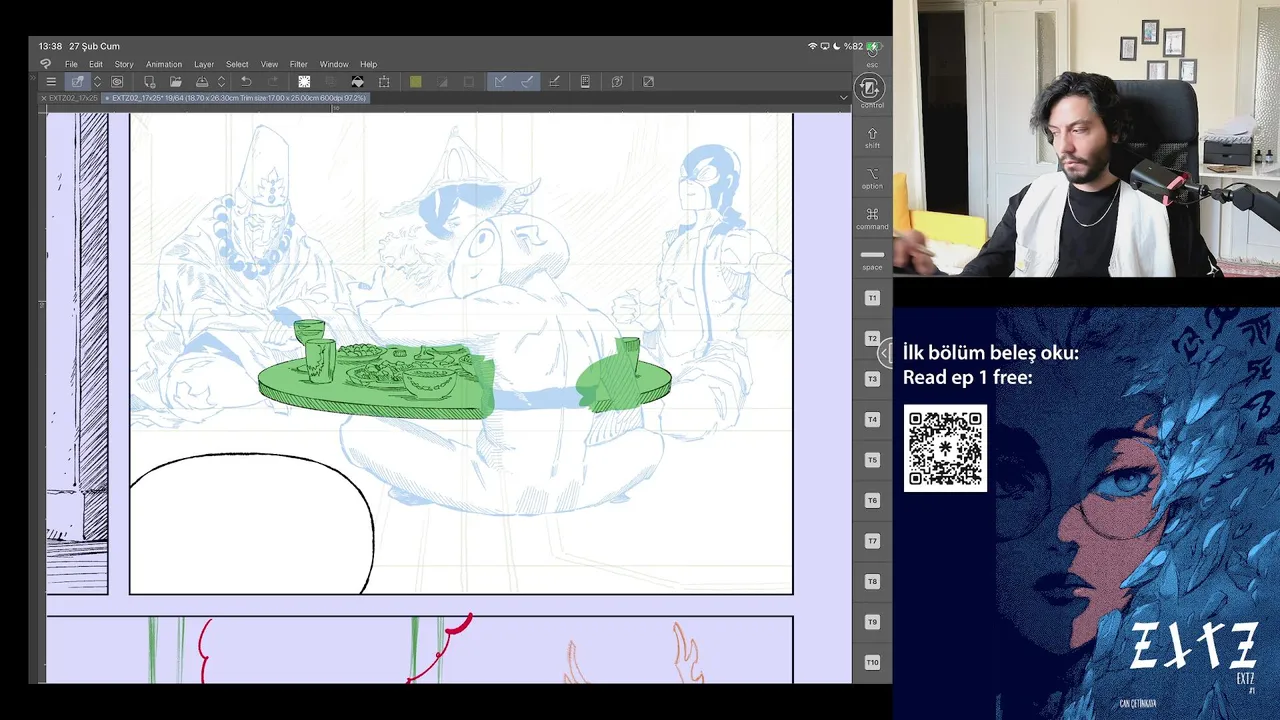Collapse the edge keyboard with side arrow
This screenshot has width=1280, height=720.
click(x=884, y=353)
